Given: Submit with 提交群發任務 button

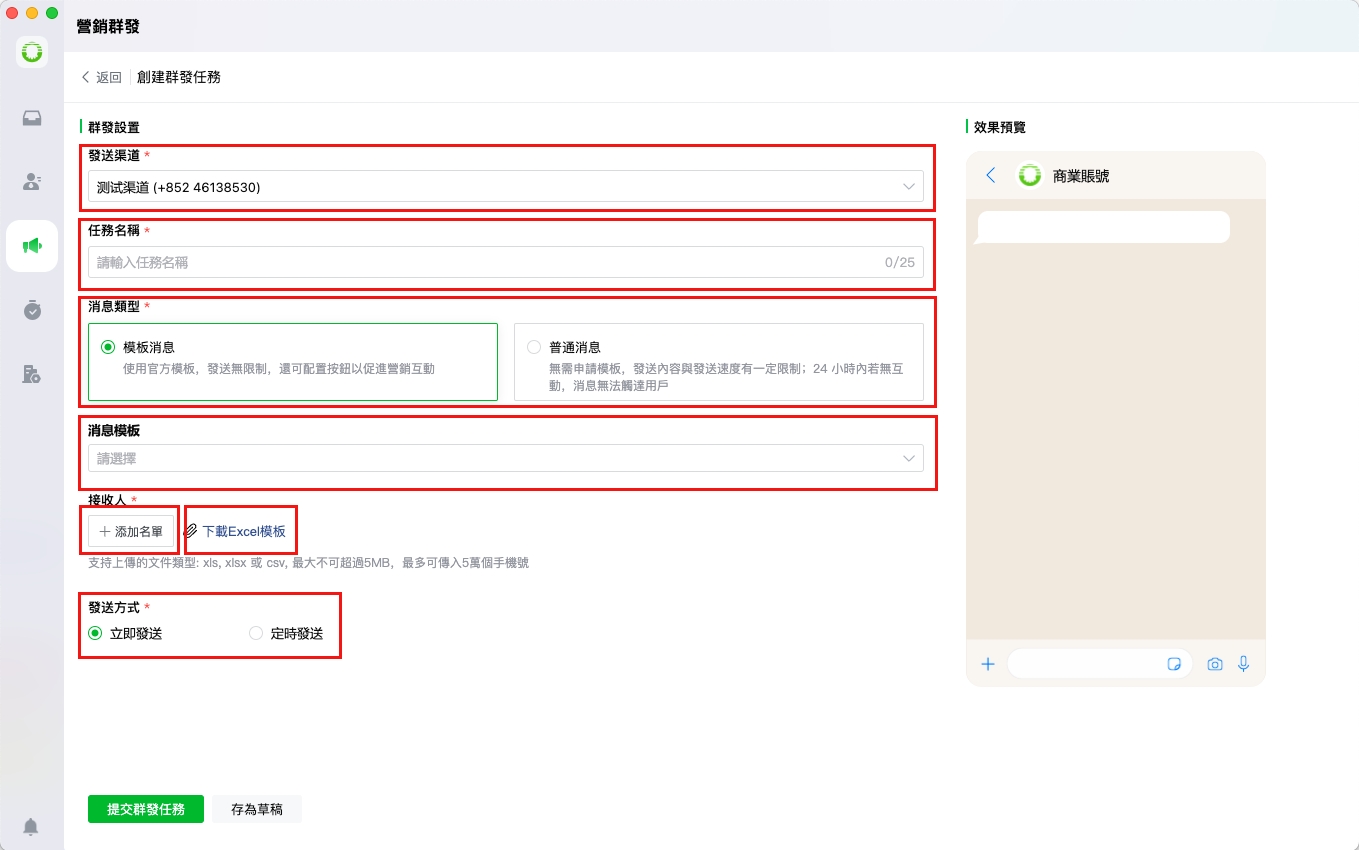Looking at the screenshot, I should tap(146, 809).
